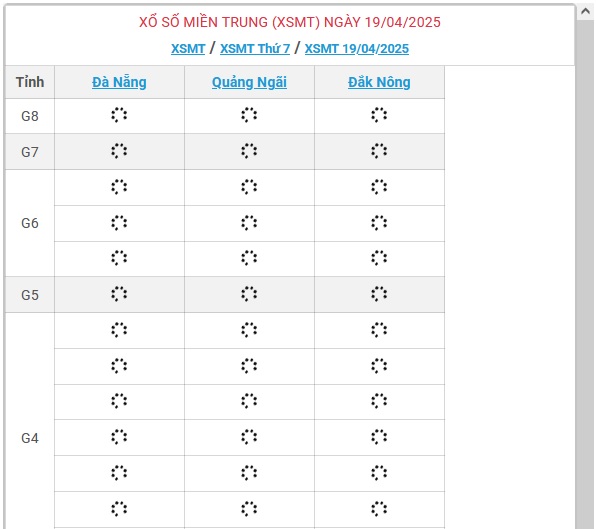The image size is (596, 529).
Task: Click G8 loading spinner for Đắk Nông
Action: click(379, 115)
